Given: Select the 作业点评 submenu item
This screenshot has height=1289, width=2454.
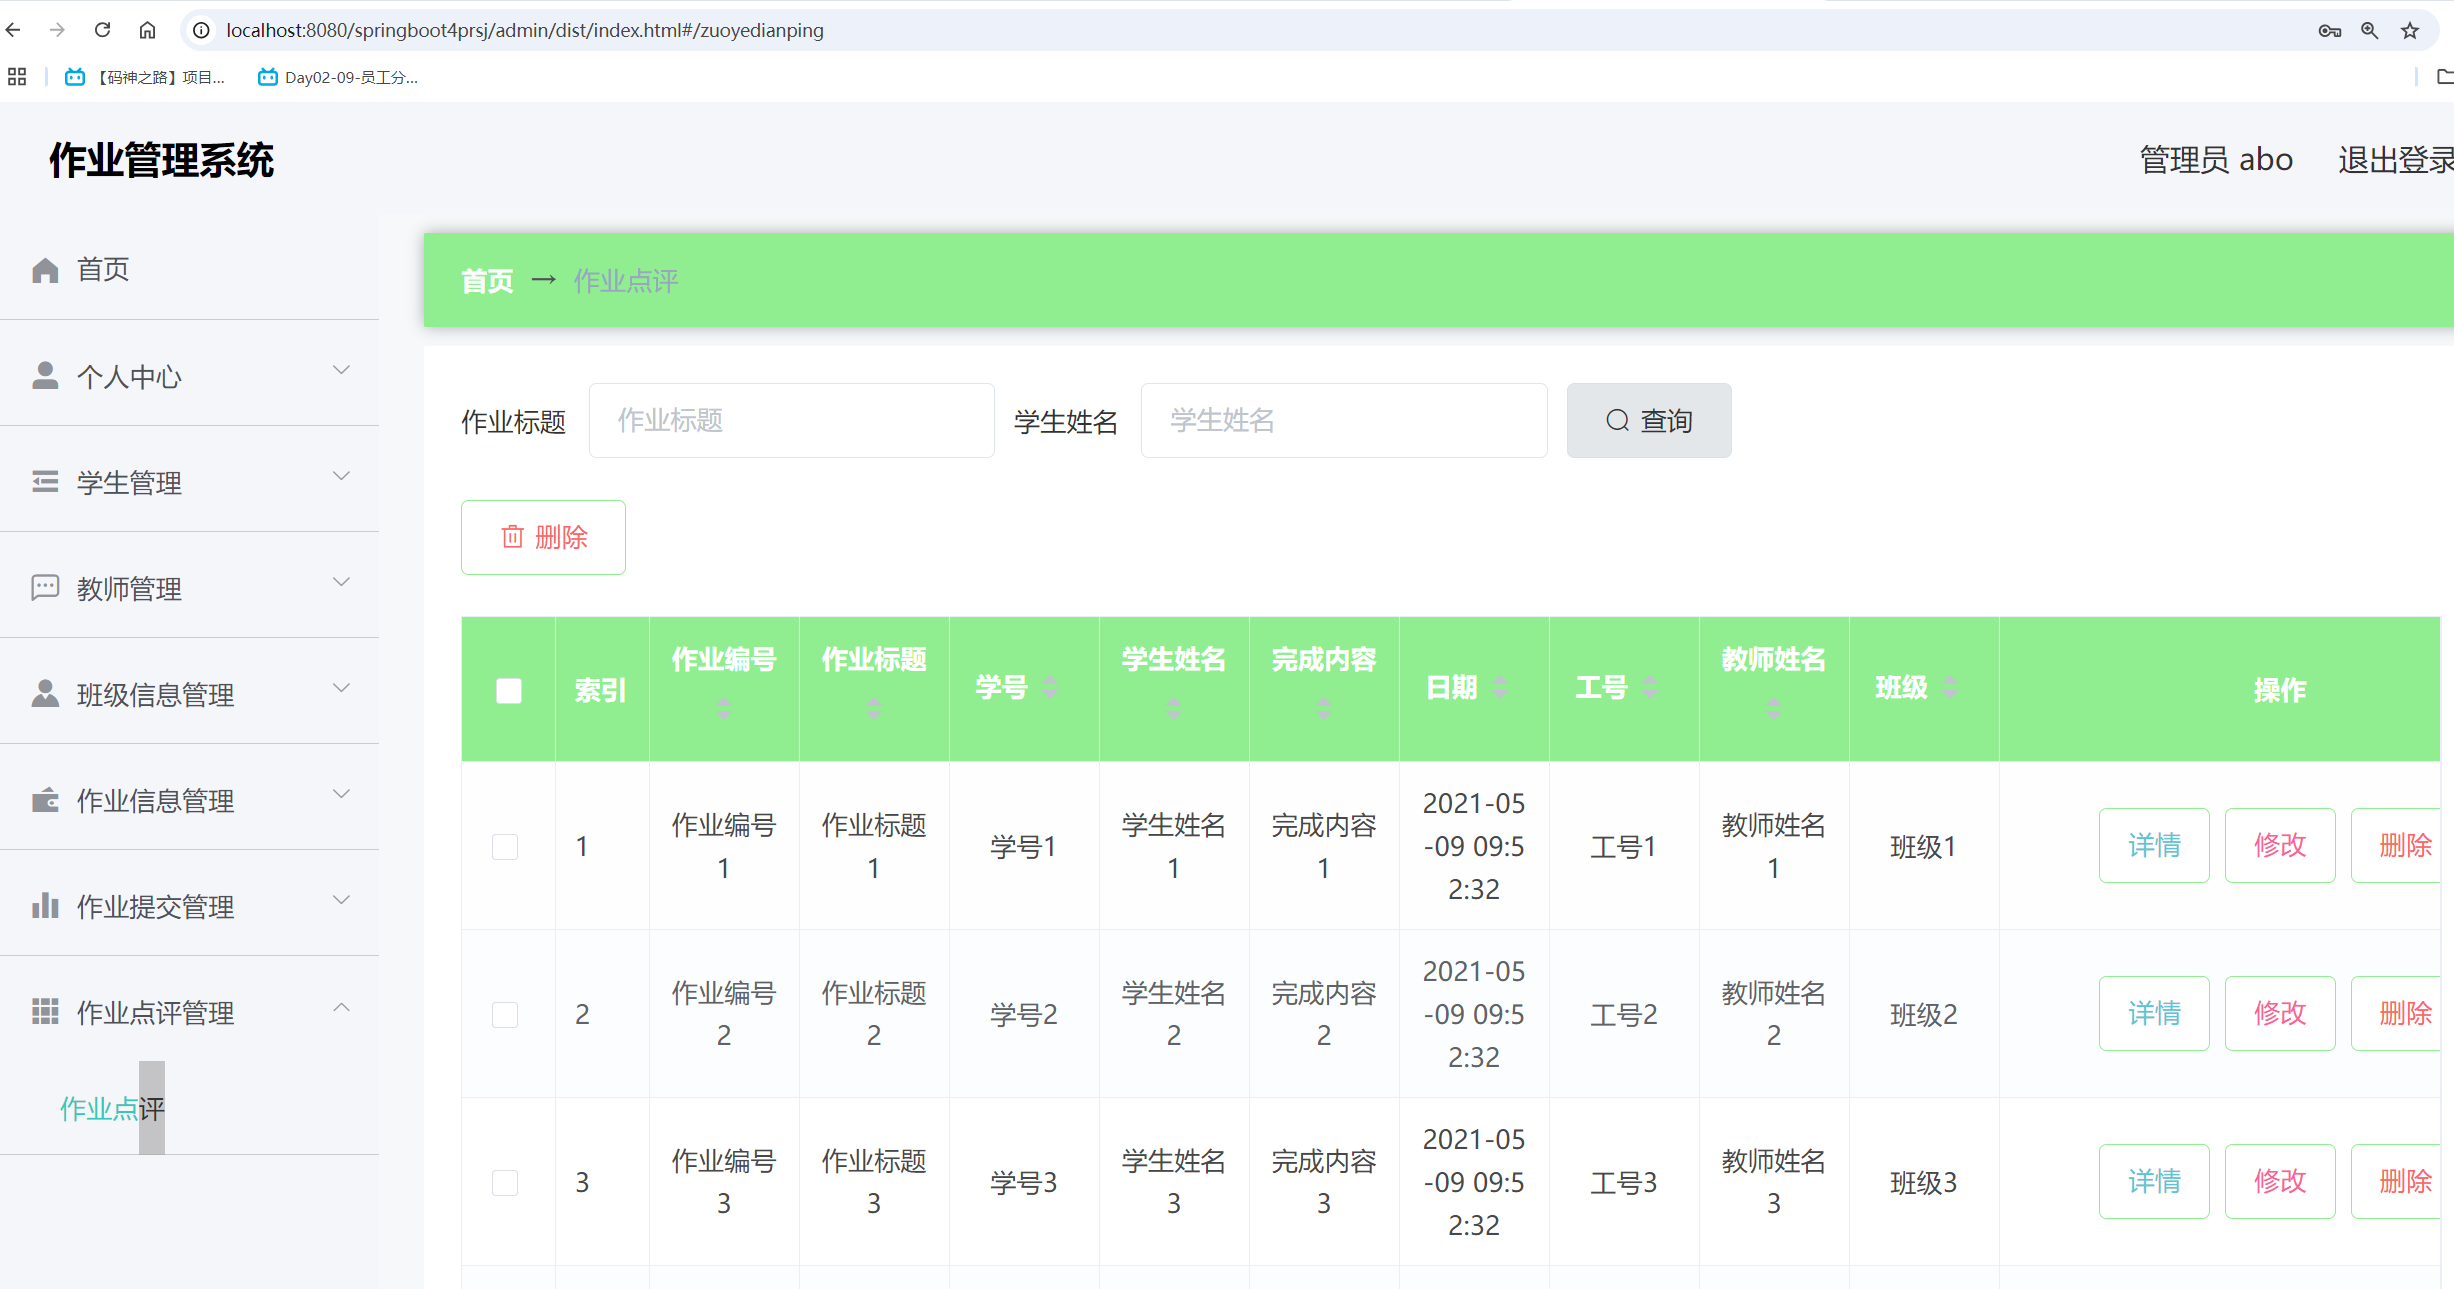Looking at the screenshot, I should click(x=112, y=1108).
